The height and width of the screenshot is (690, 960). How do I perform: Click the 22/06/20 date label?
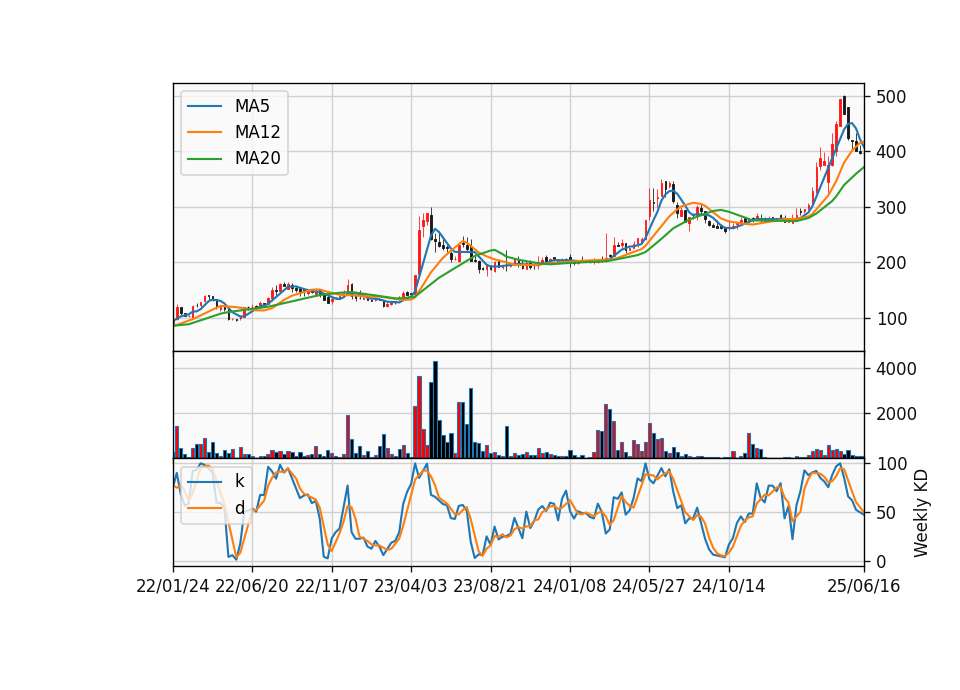point(252,586)
